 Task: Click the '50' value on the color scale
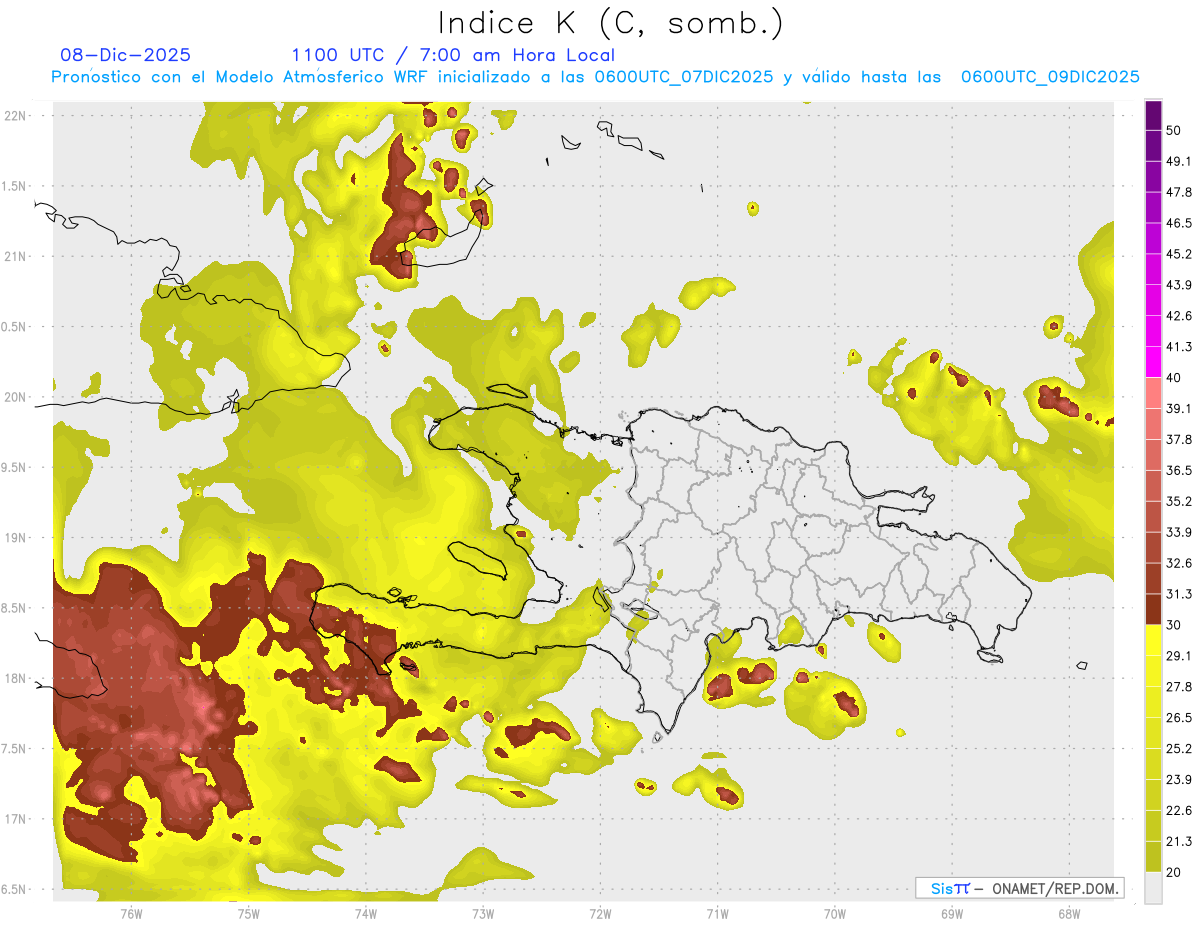click(x=1175, y=130)
